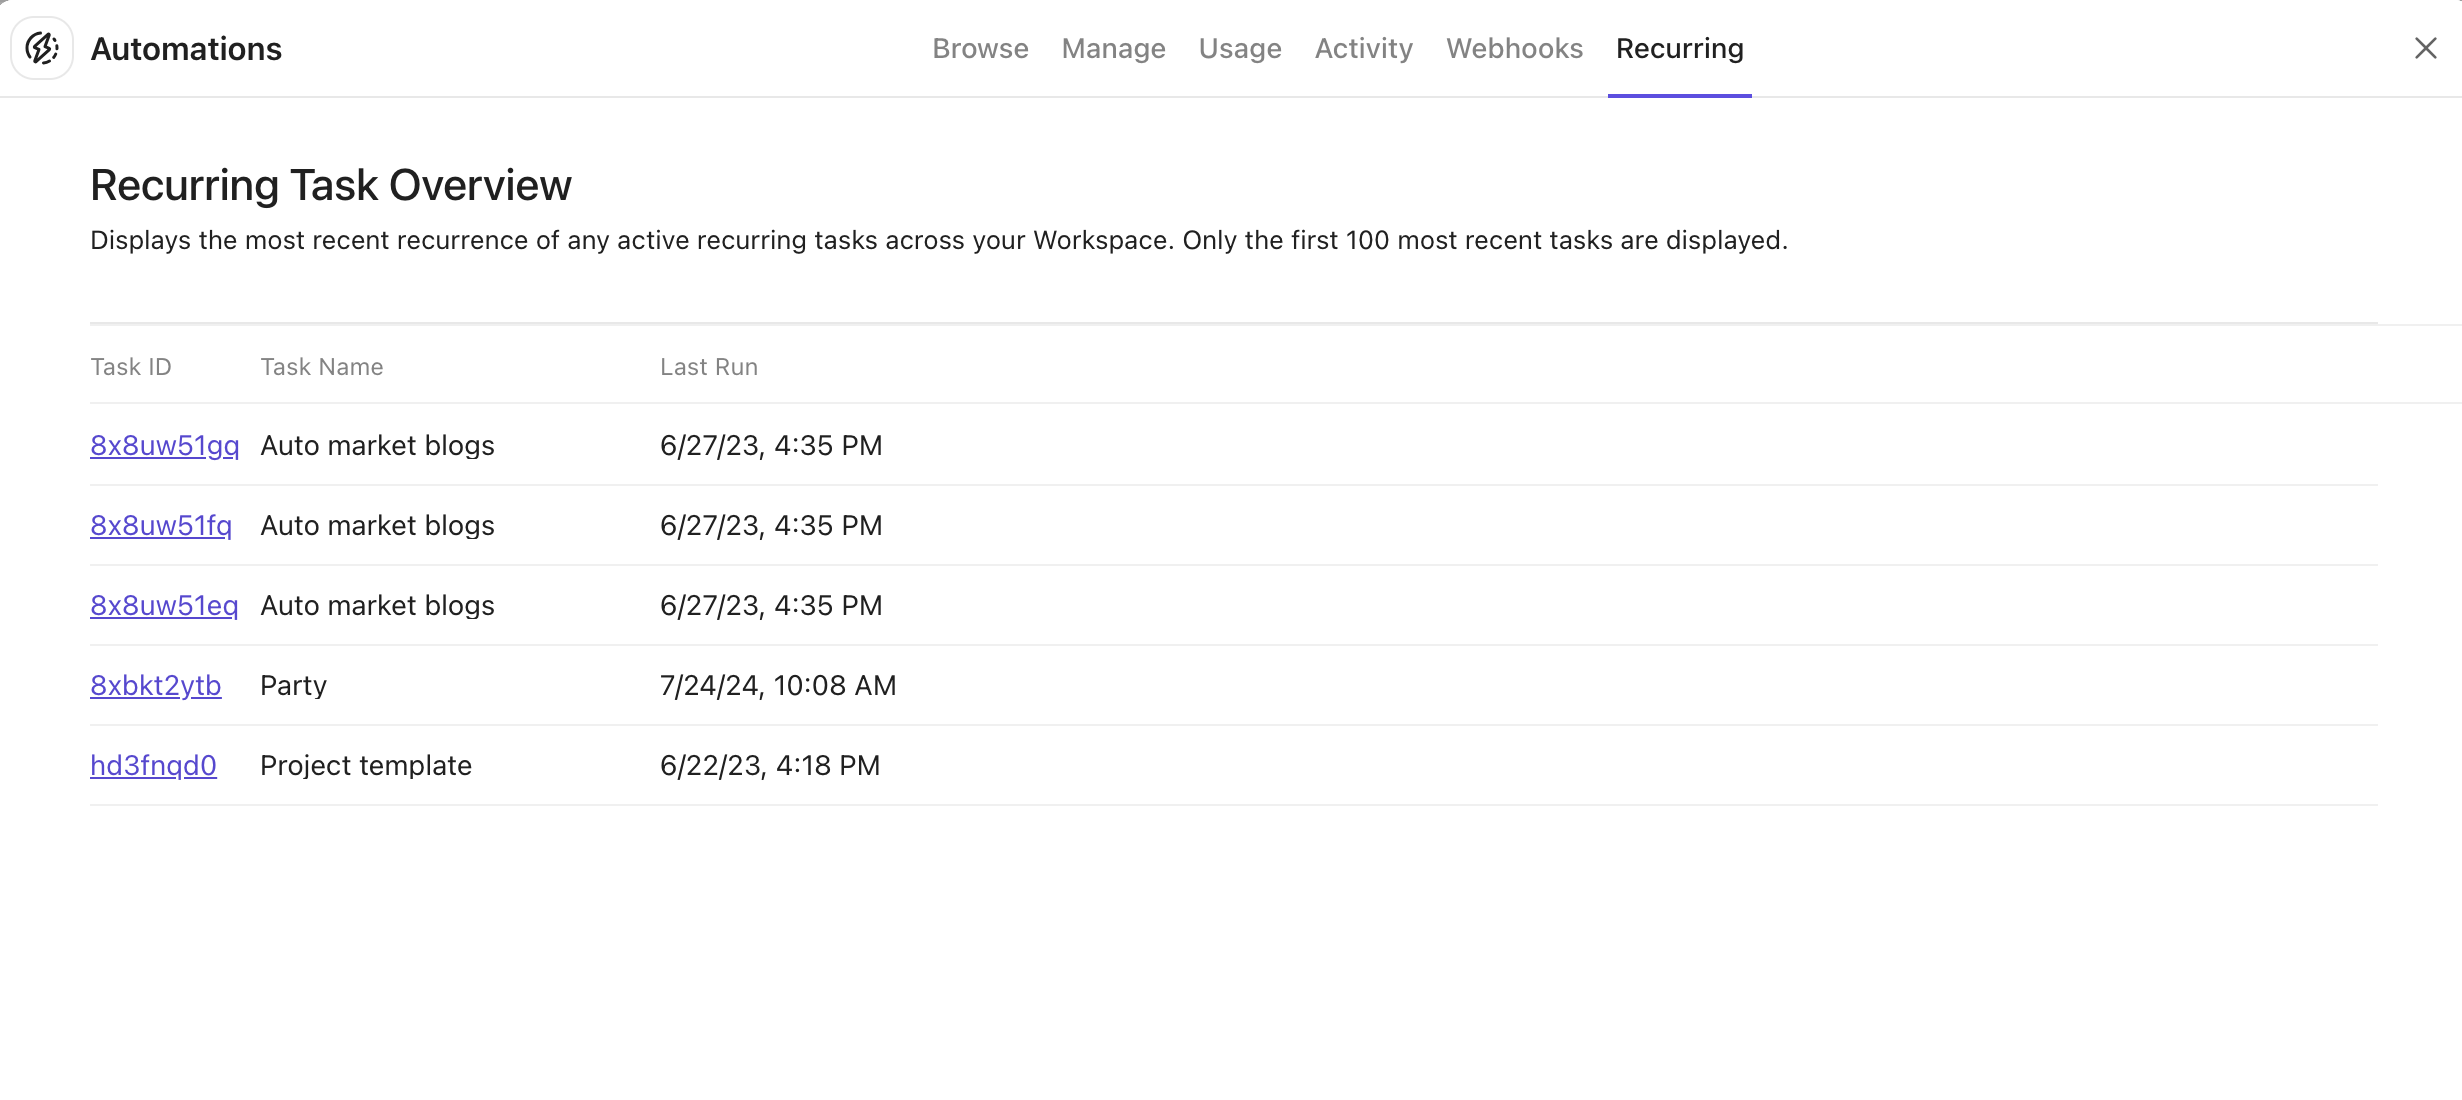Select the Recurring tab
2462x1100 pixels.
tap(1679, 48)
